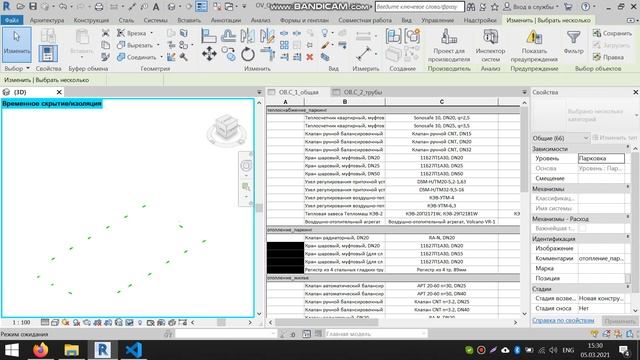Viewport: 640px width, 360px height.
Task: Select the Rotate tool in Изменить panel
Action: 247,54
